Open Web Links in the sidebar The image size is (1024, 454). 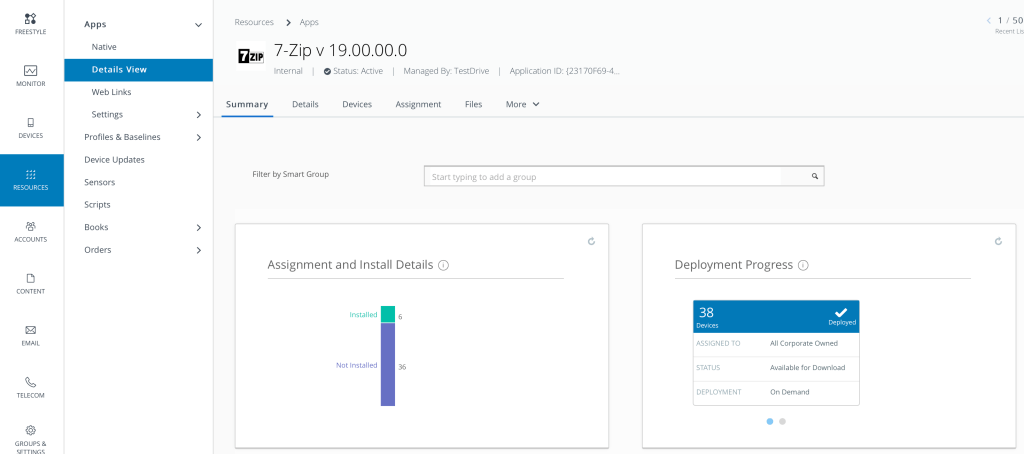pyautogui.click(x=111, y=92)
